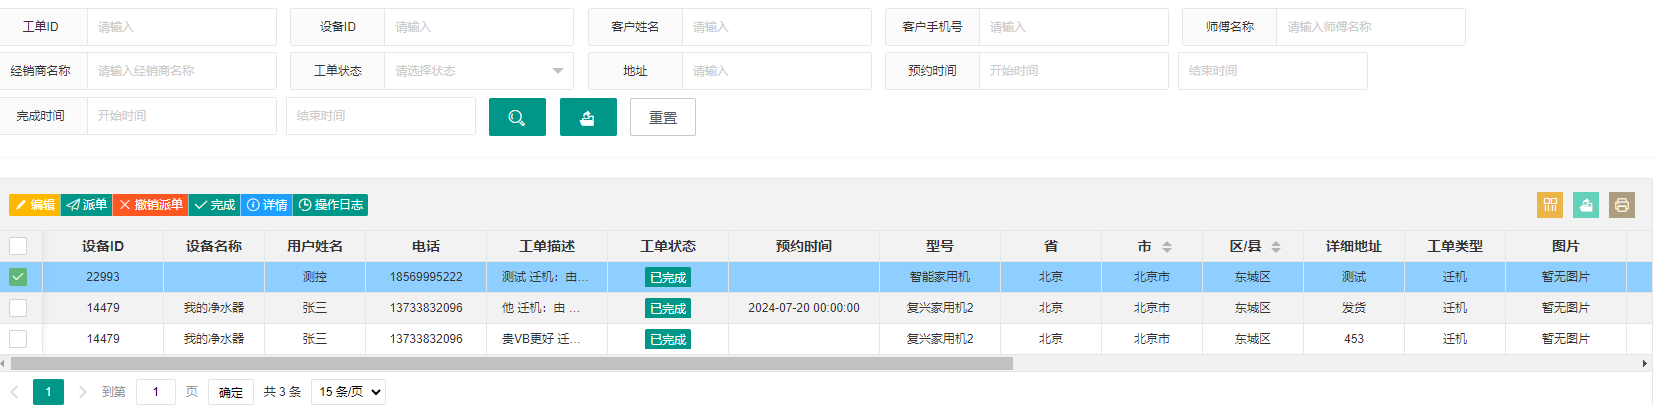Check the row with description 他 迁机

pos(18,308)
